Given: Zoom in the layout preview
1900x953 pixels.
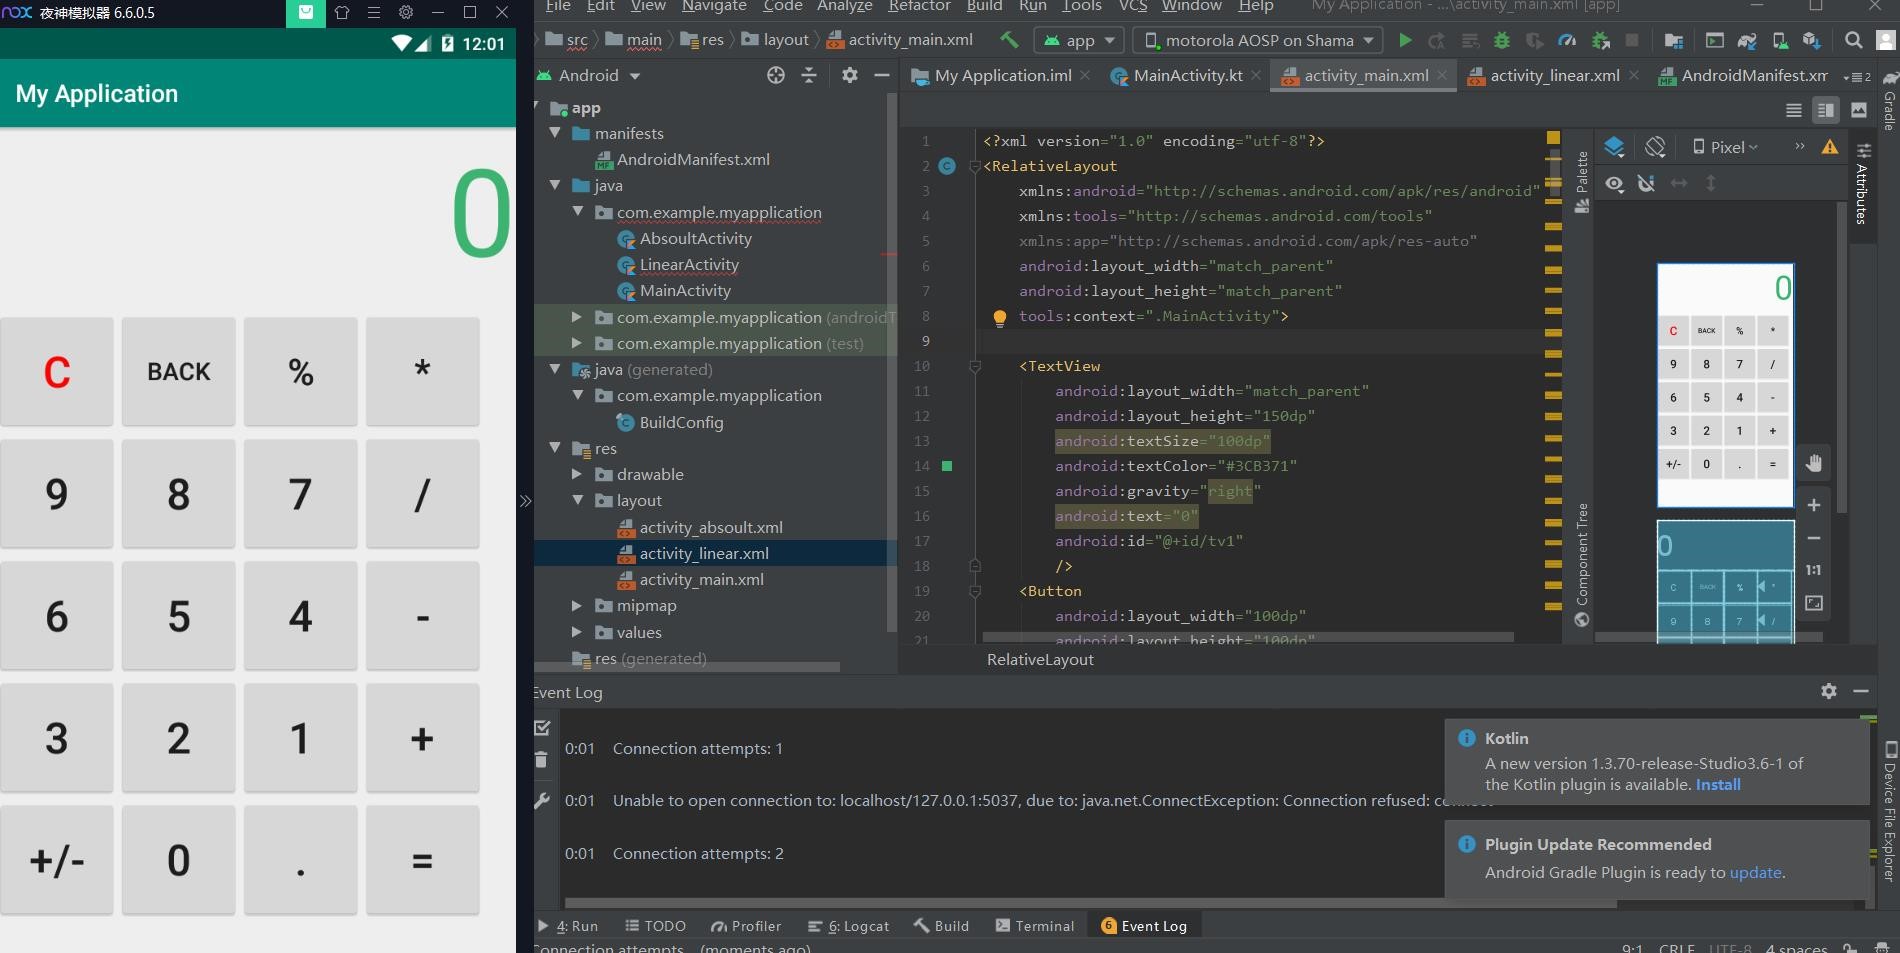Looking at the screenshot, I should click(1814, 505).
